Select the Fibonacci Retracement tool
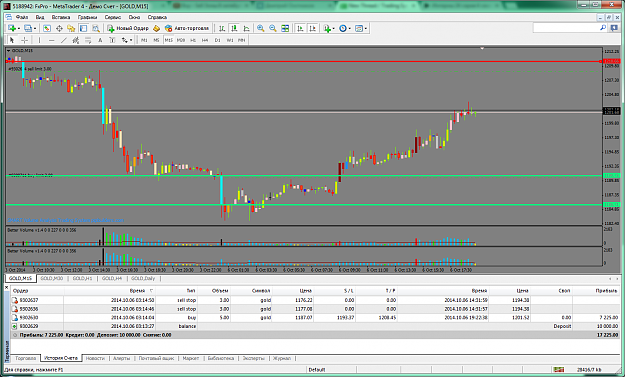Image resolution: width=625 pixels, height=377 pixels. coord(88,40)
